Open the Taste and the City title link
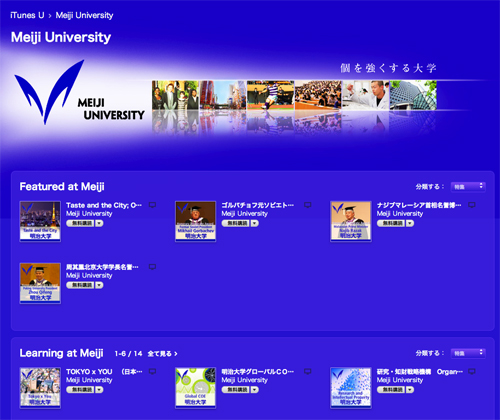500x420 pixels. [104, 205]
